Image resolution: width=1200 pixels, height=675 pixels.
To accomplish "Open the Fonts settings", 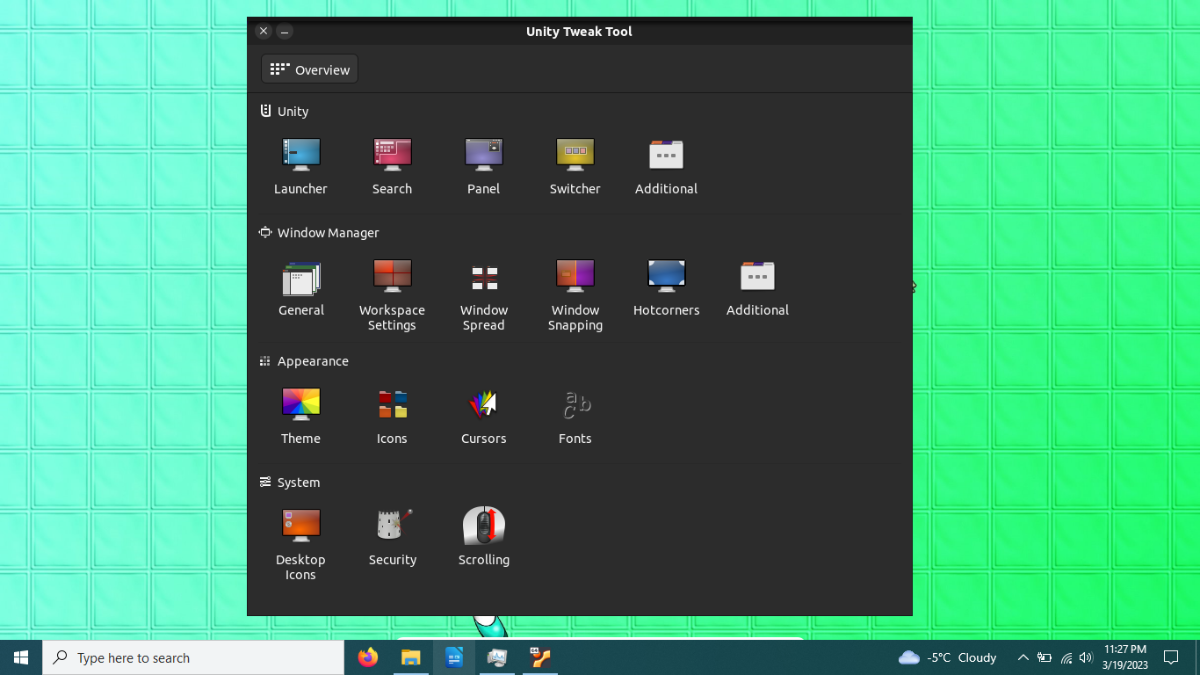I will click(575, 416).
